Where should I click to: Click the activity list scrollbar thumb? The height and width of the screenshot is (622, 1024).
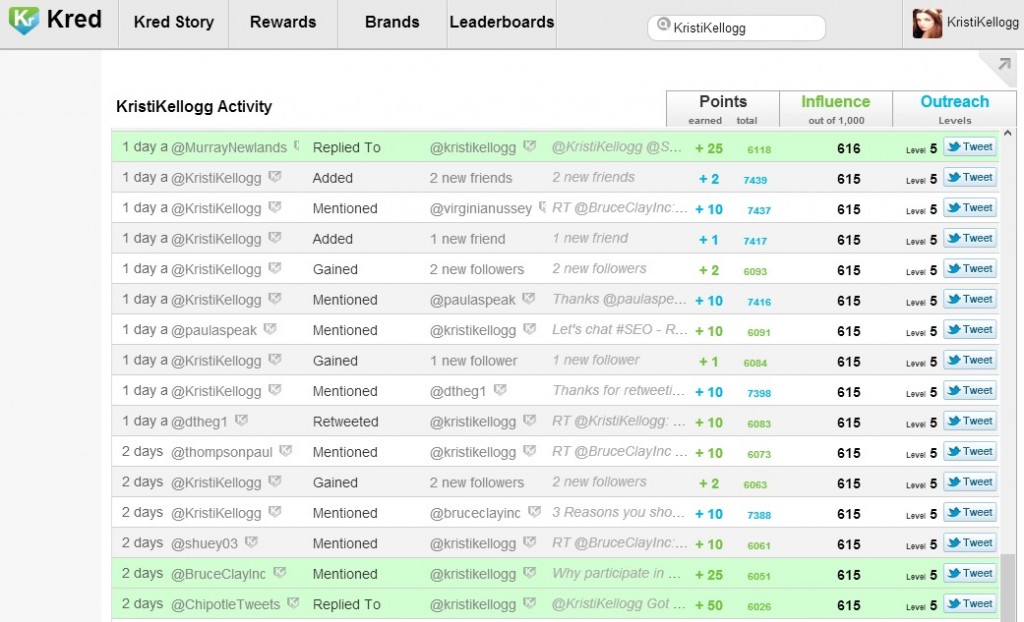click(1008, 587)
